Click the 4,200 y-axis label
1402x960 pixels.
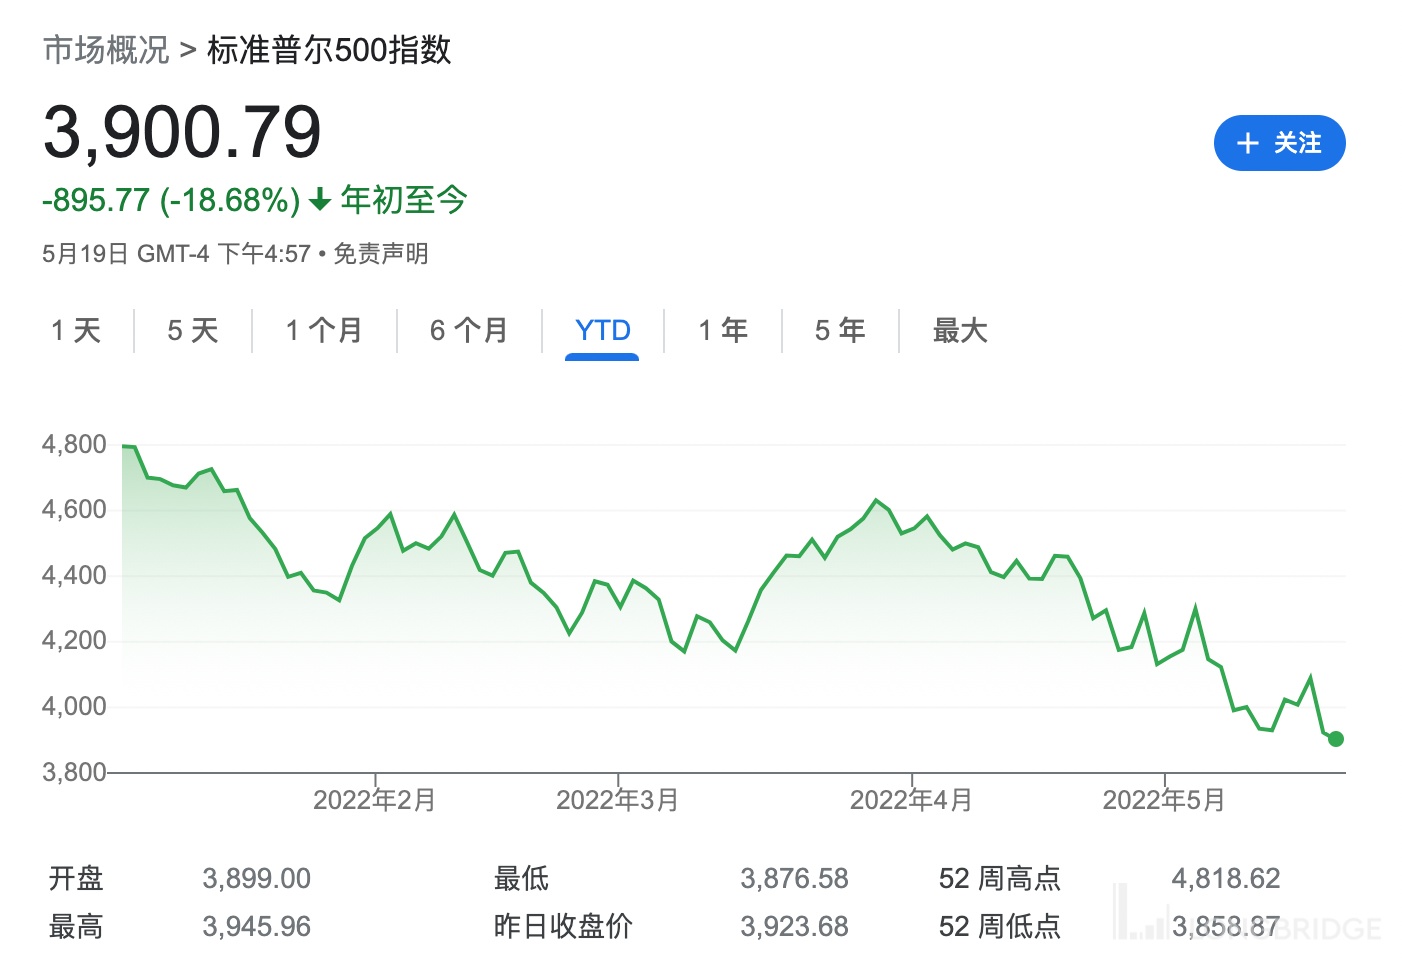[74, 640]
